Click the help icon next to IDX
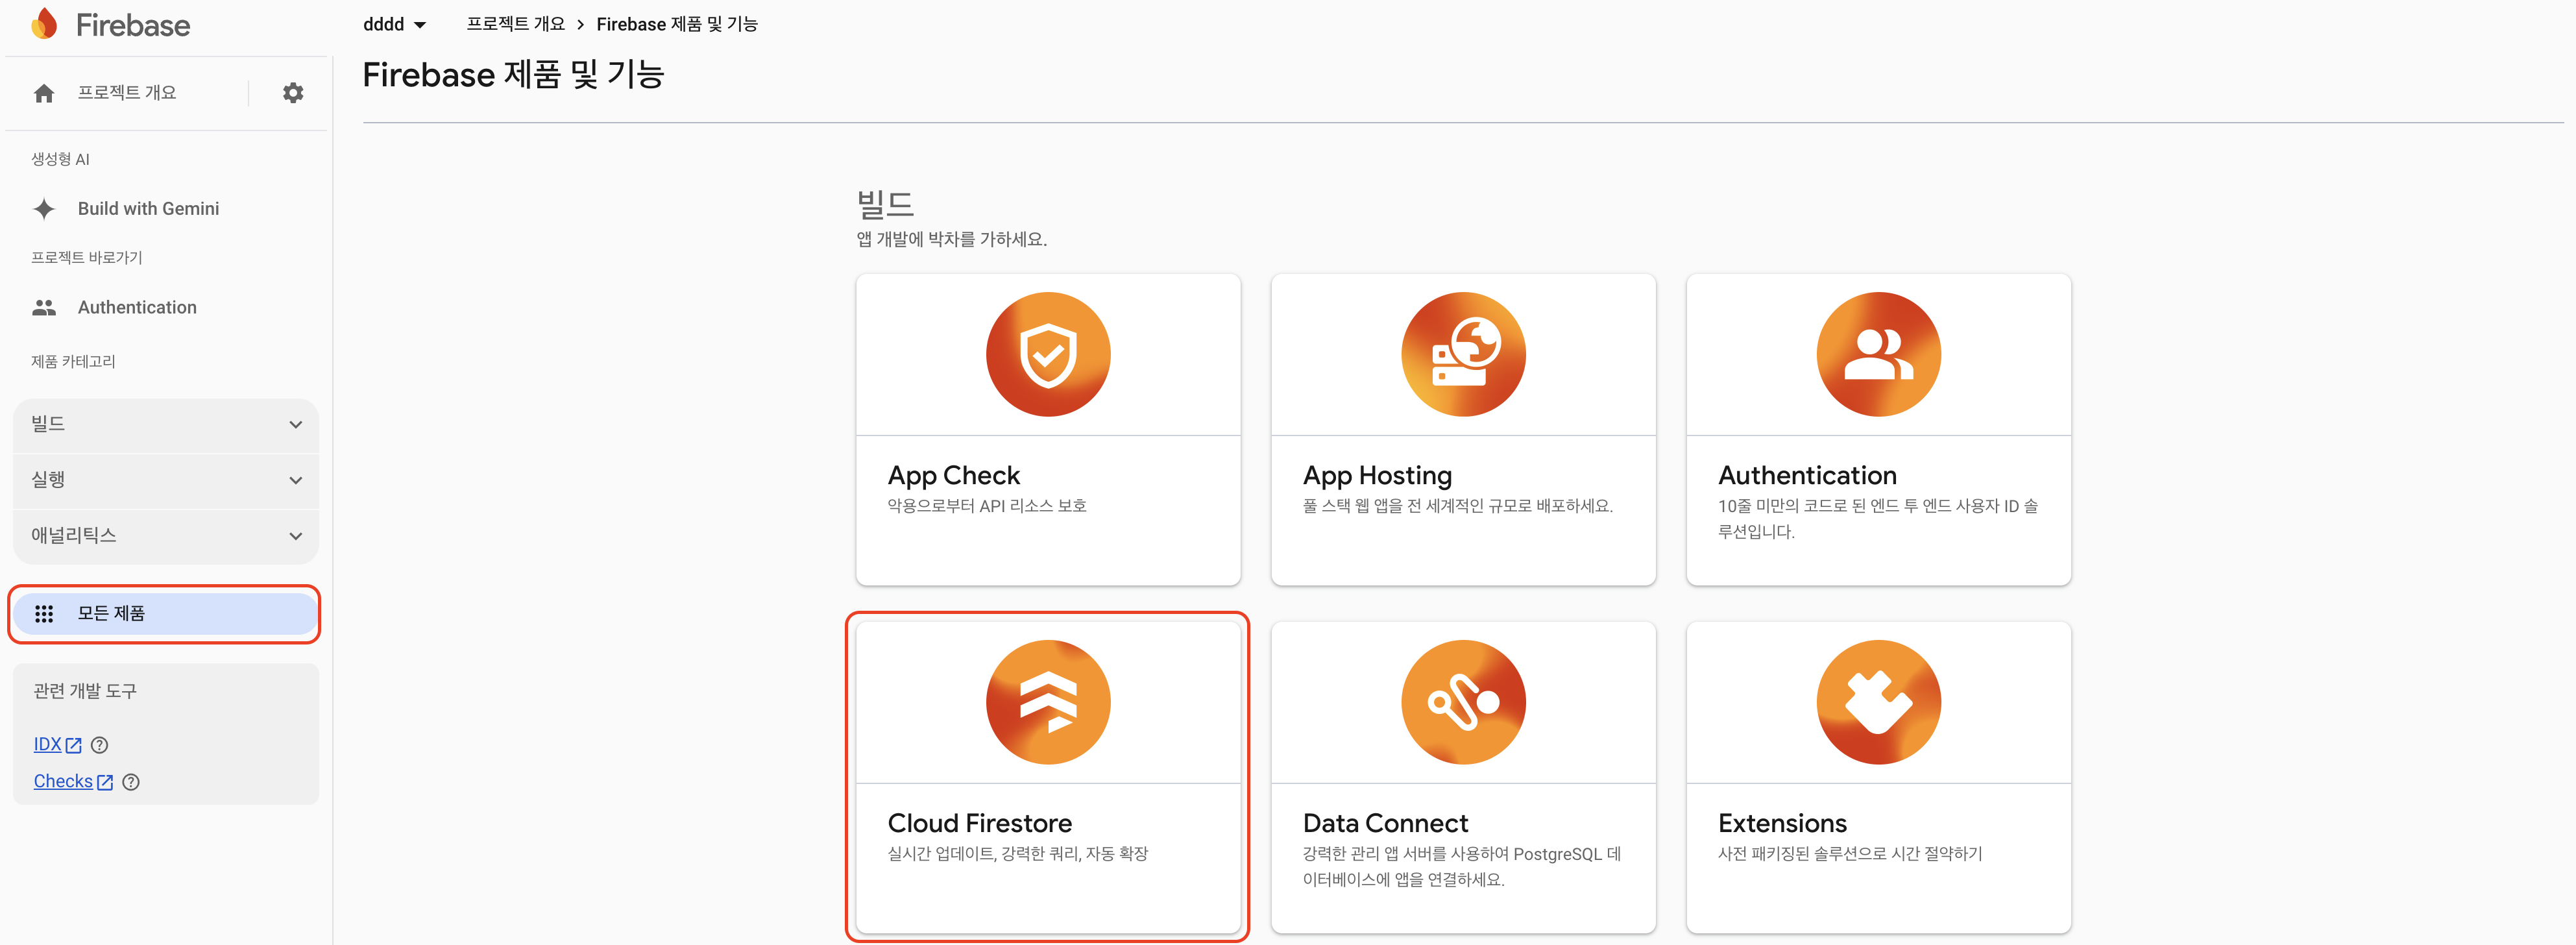Image resolution: width=2576 pixels, height=945 pixels. tap(99, 745)
